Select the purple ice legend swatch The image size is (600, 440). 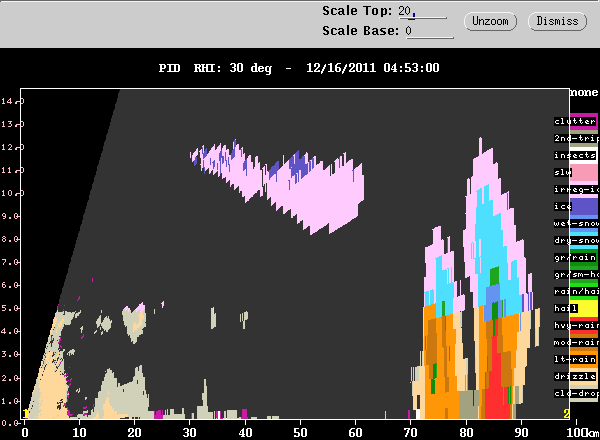[584, 207]
